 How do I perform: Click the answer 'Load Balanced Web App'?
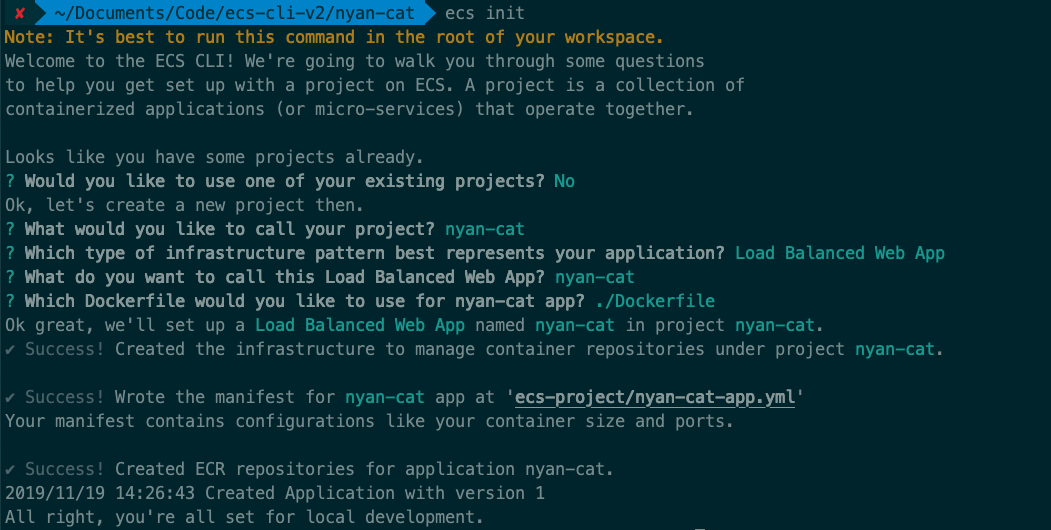(840, 253)
